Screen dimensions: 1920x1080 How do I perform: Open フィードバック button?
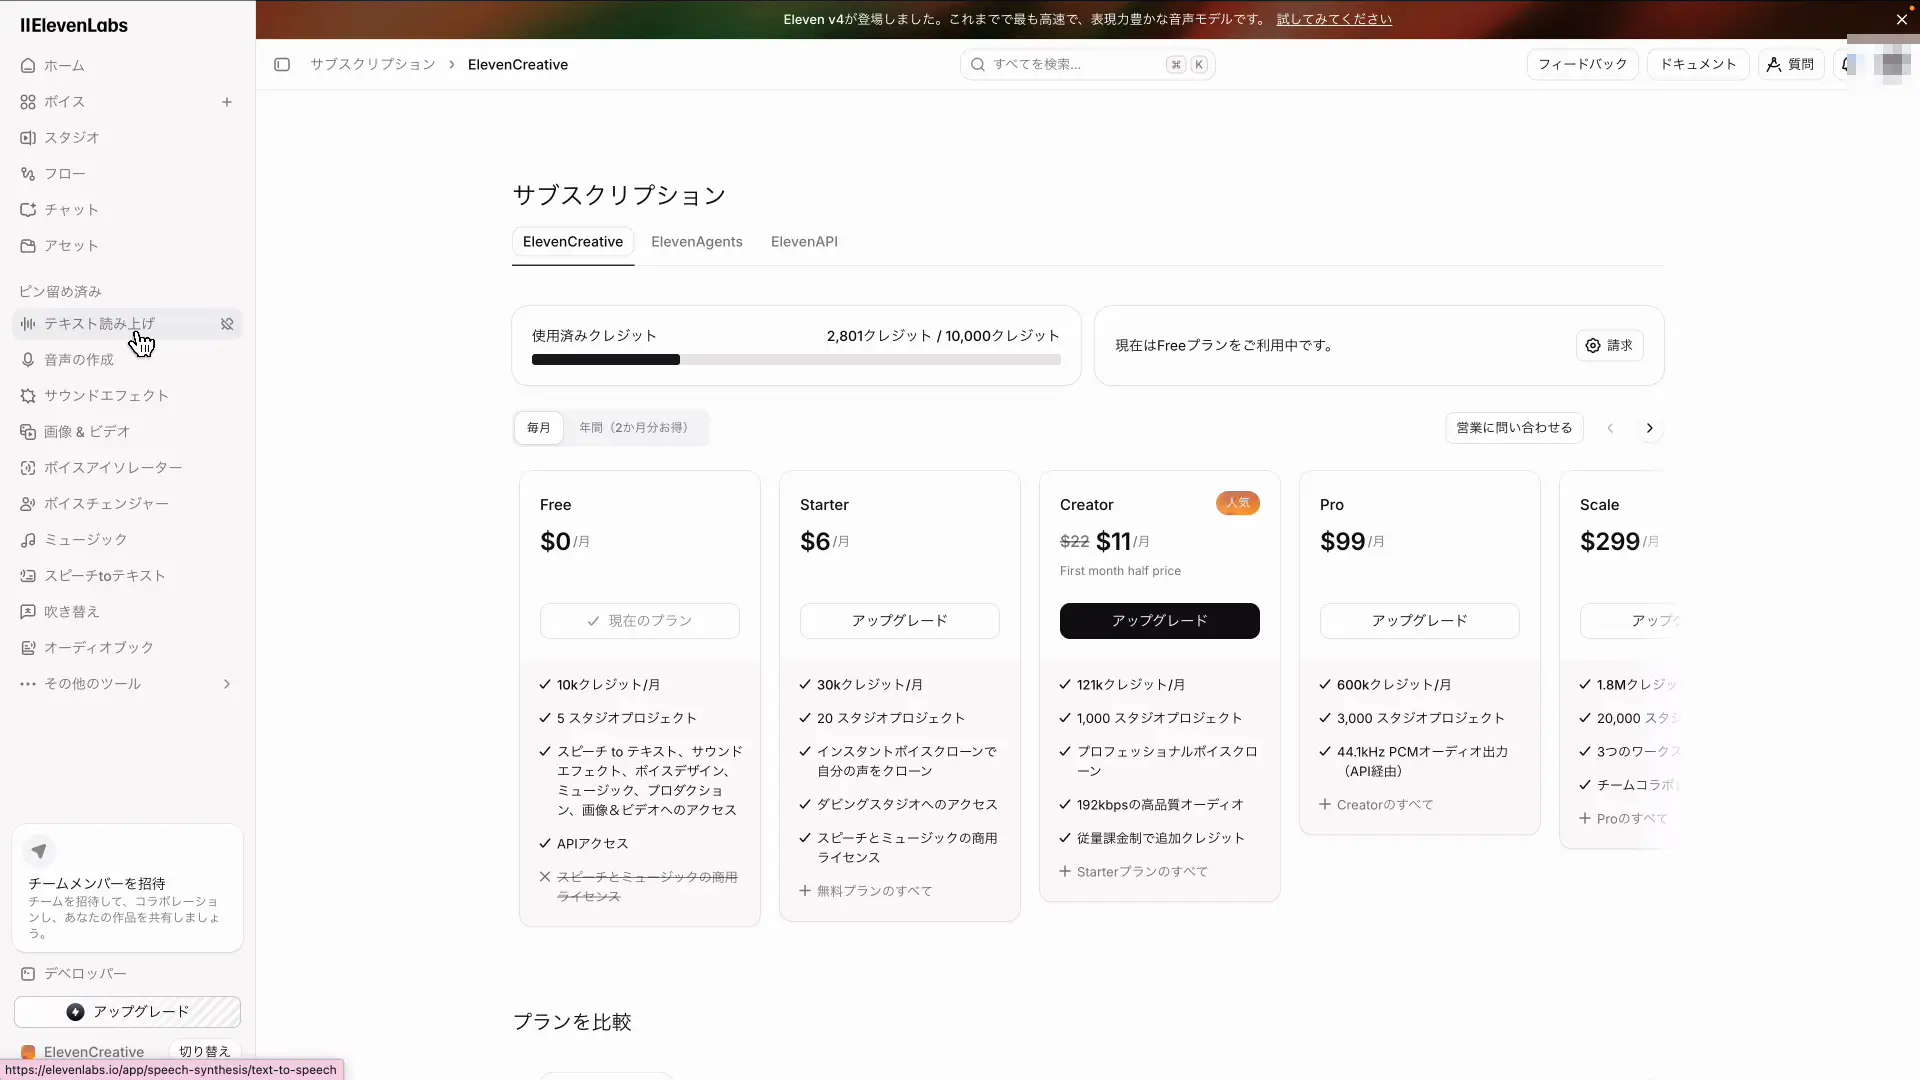tap(1582, 65)
